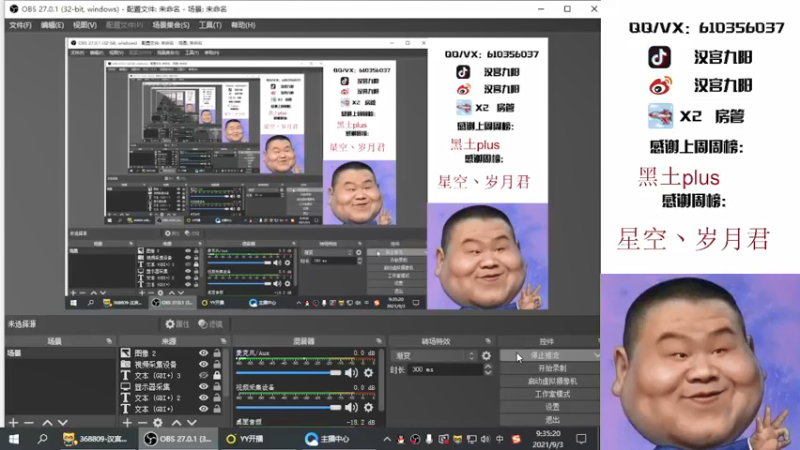Image resolution: width=800 pixels, height=450 pixels.
Task: Add a new scene with the plus icon
Action: coord(13,422)
